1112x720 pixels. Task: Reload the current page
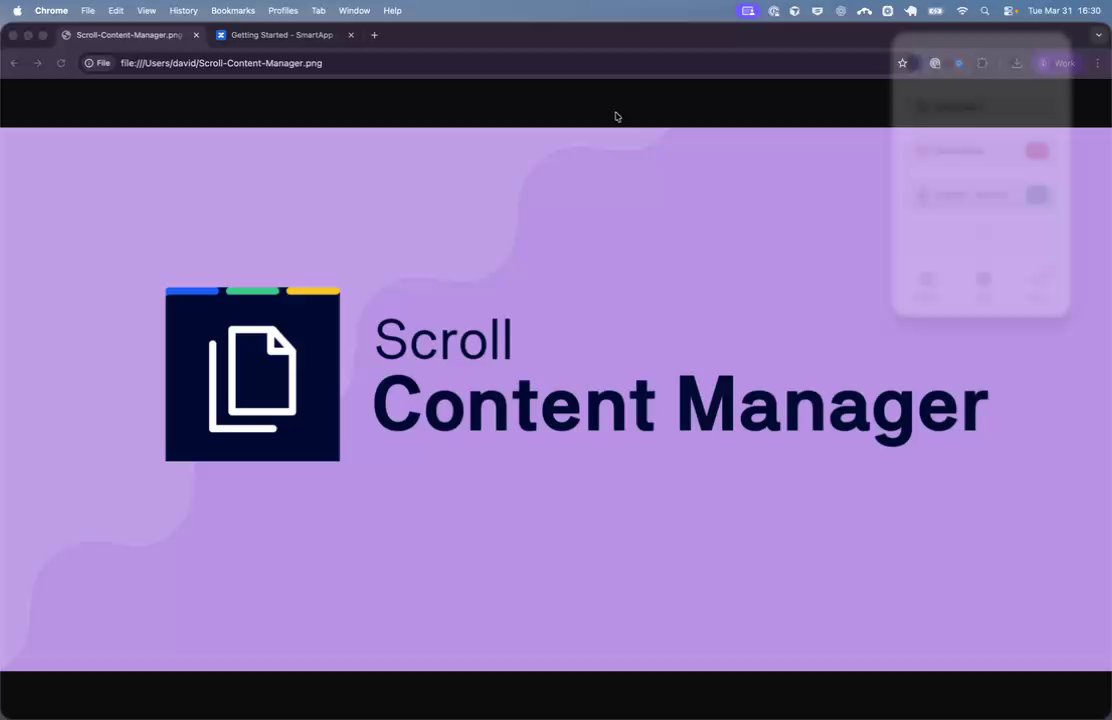(61, 63)
